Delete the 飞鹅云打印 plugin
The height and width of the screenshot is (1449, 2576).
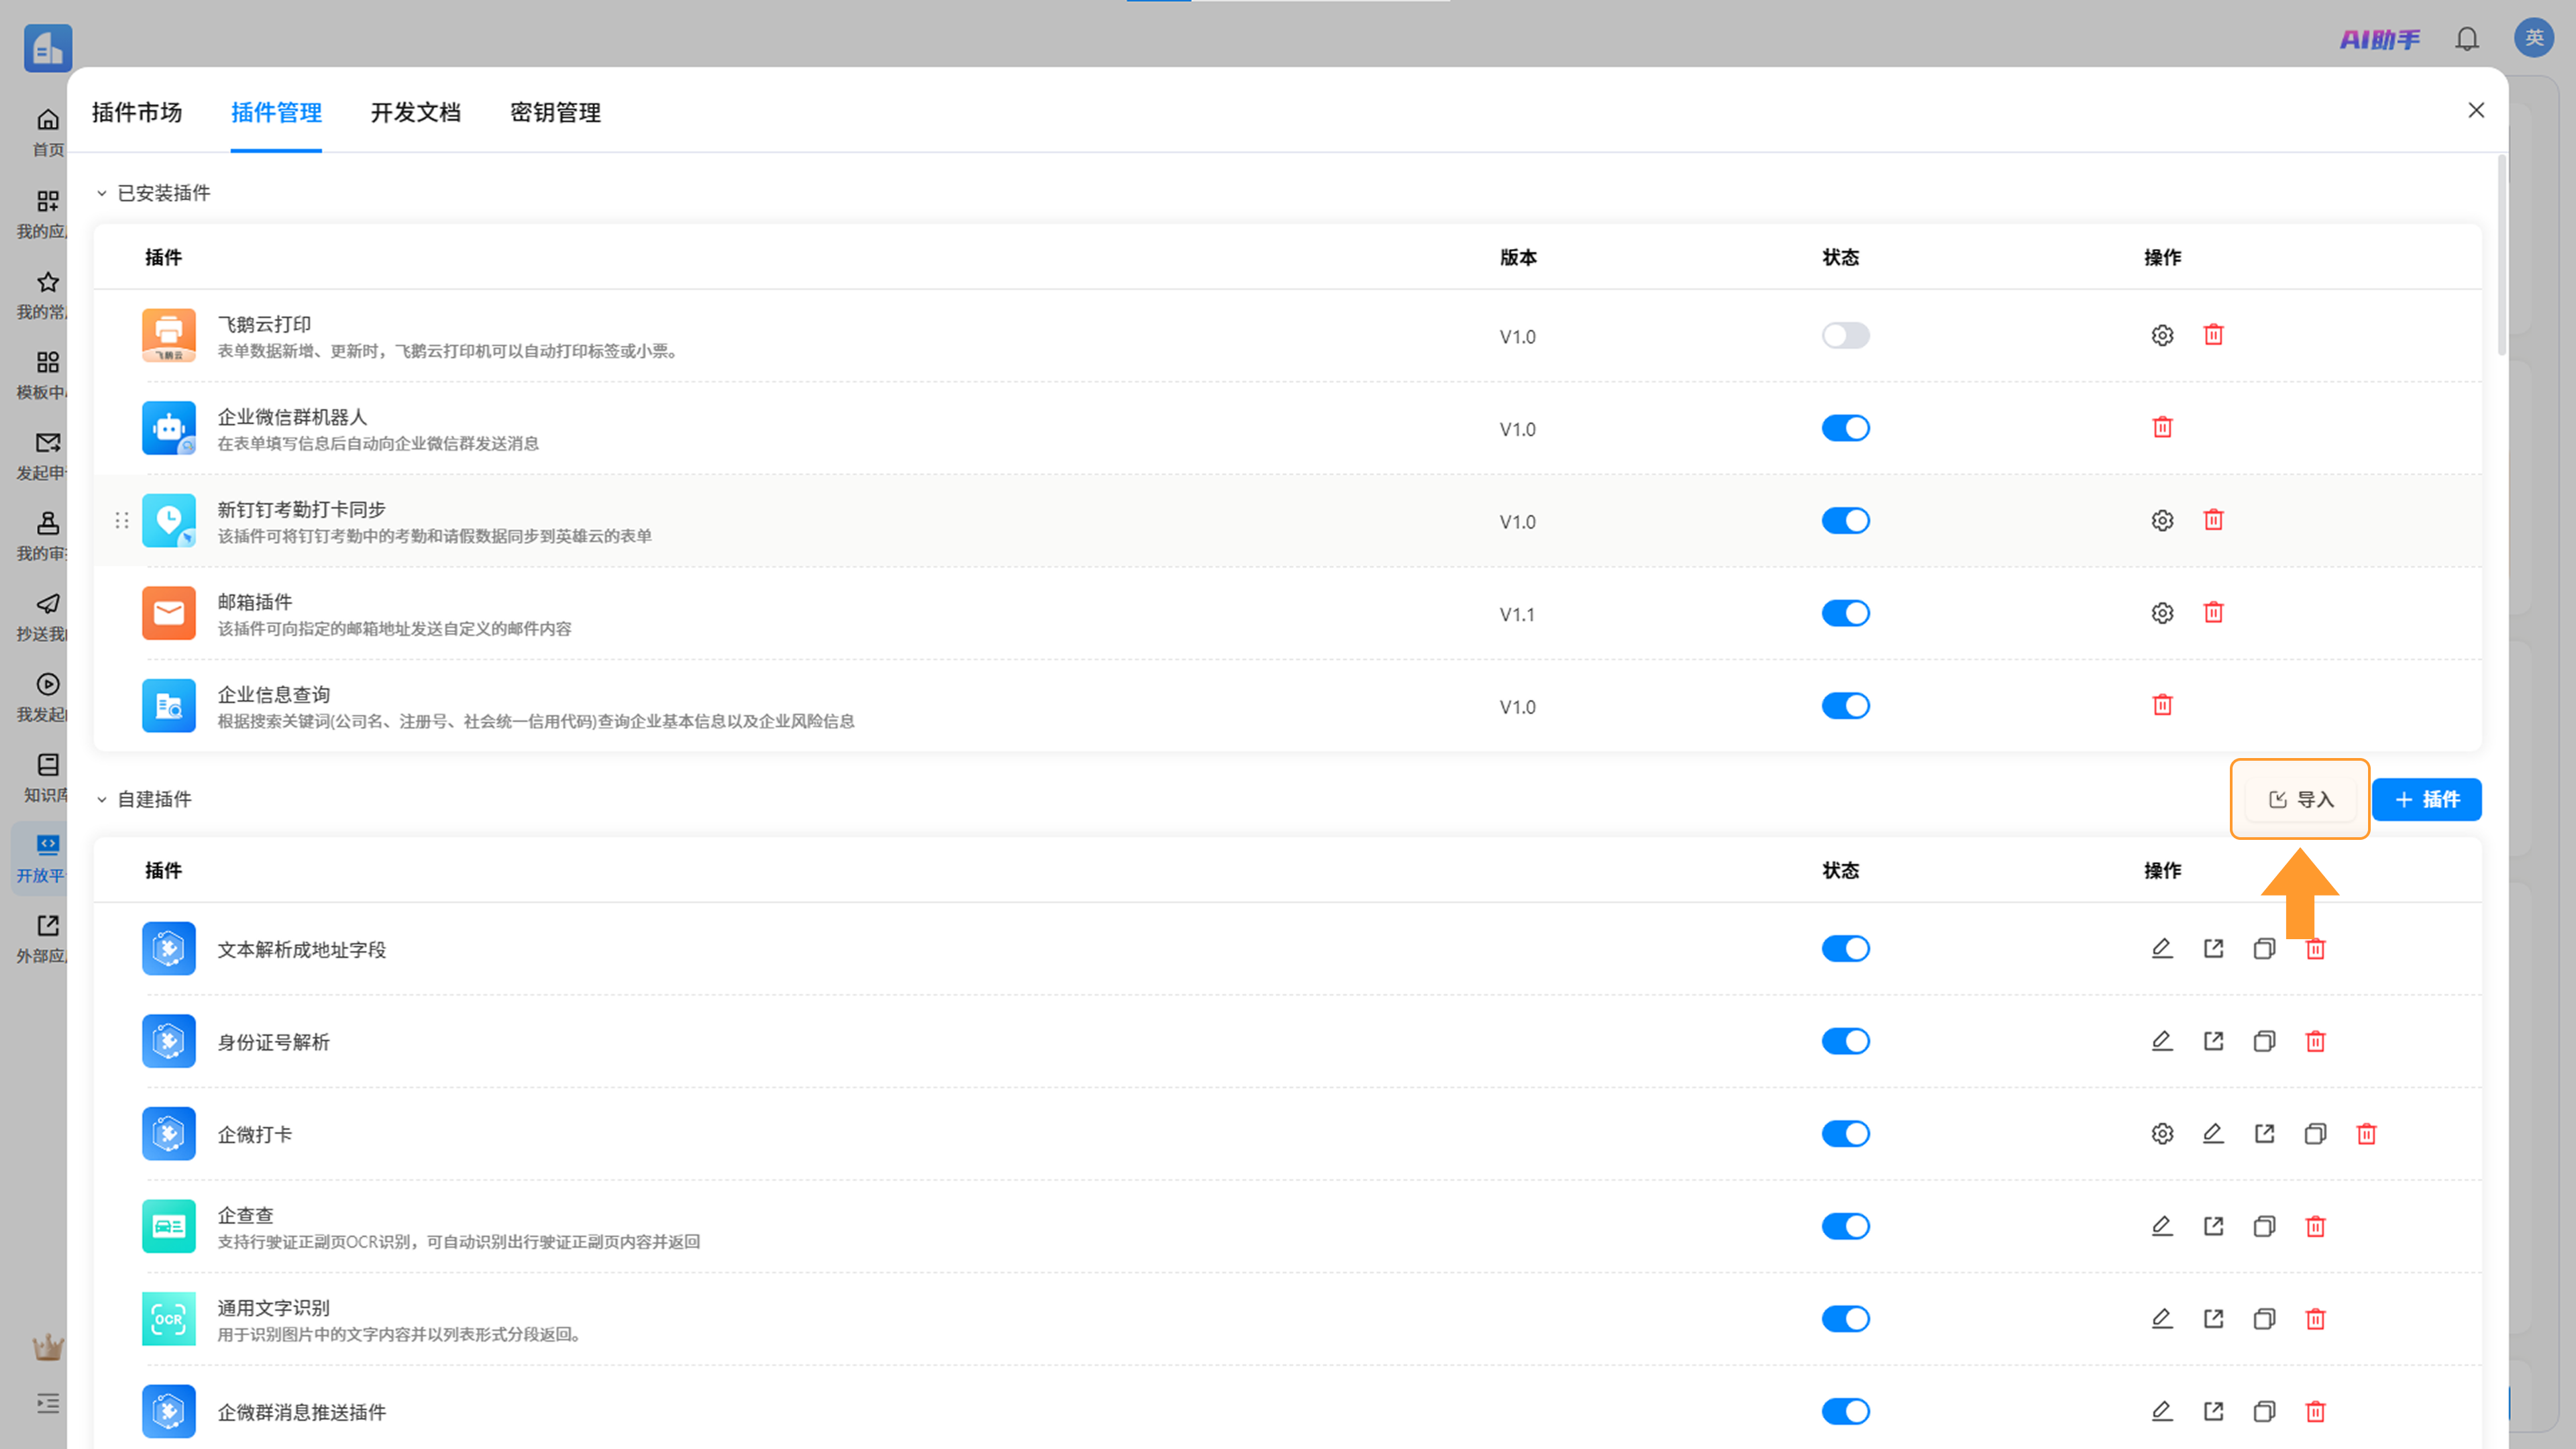coord(2213,335)
